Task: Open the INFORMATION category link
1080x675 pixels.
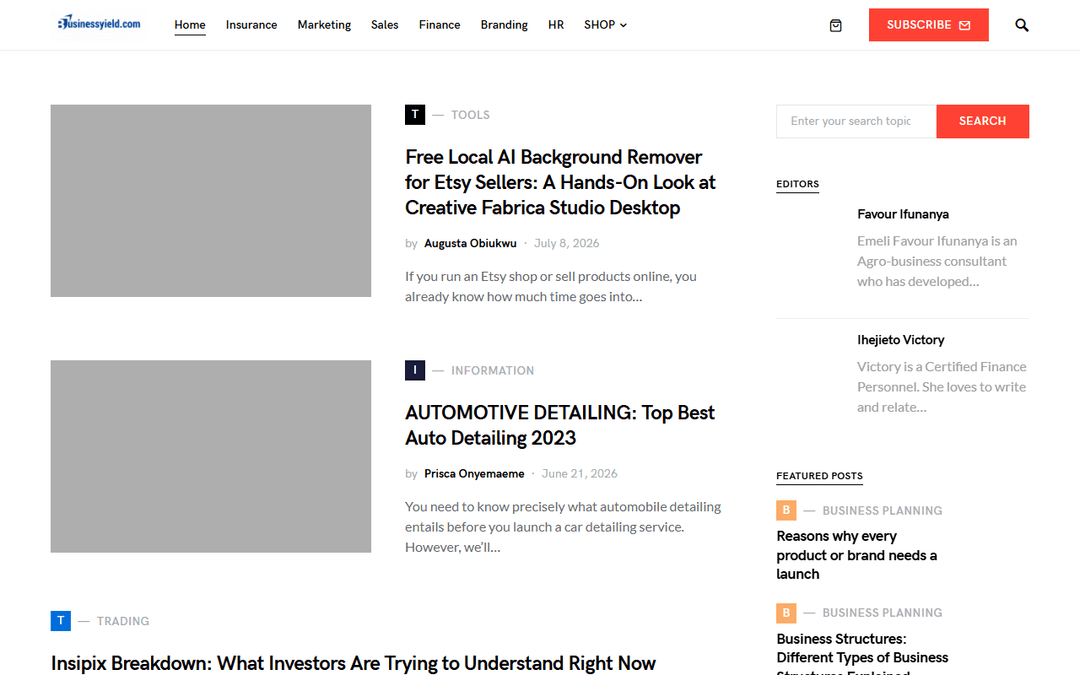Action: [x=492, y=371]
